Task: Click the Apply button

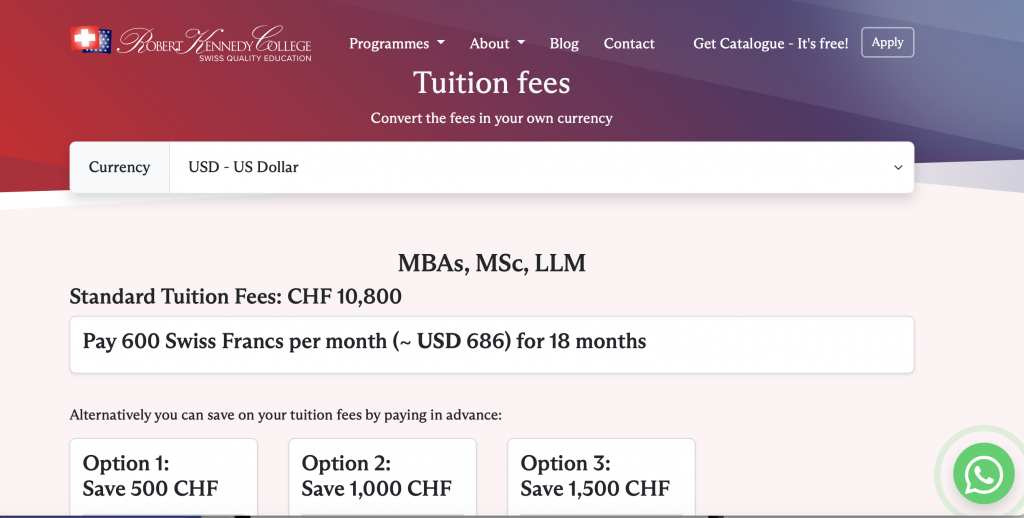Action: pyautogui.click(x=888, y=42)
